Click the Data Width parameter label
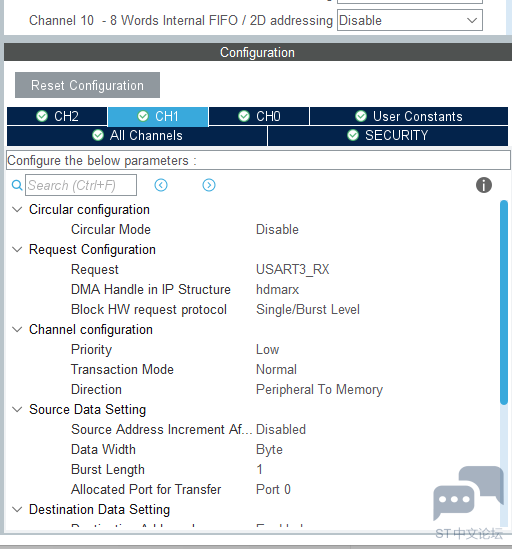This screenshot has height=549, width=512. point(103,450)
